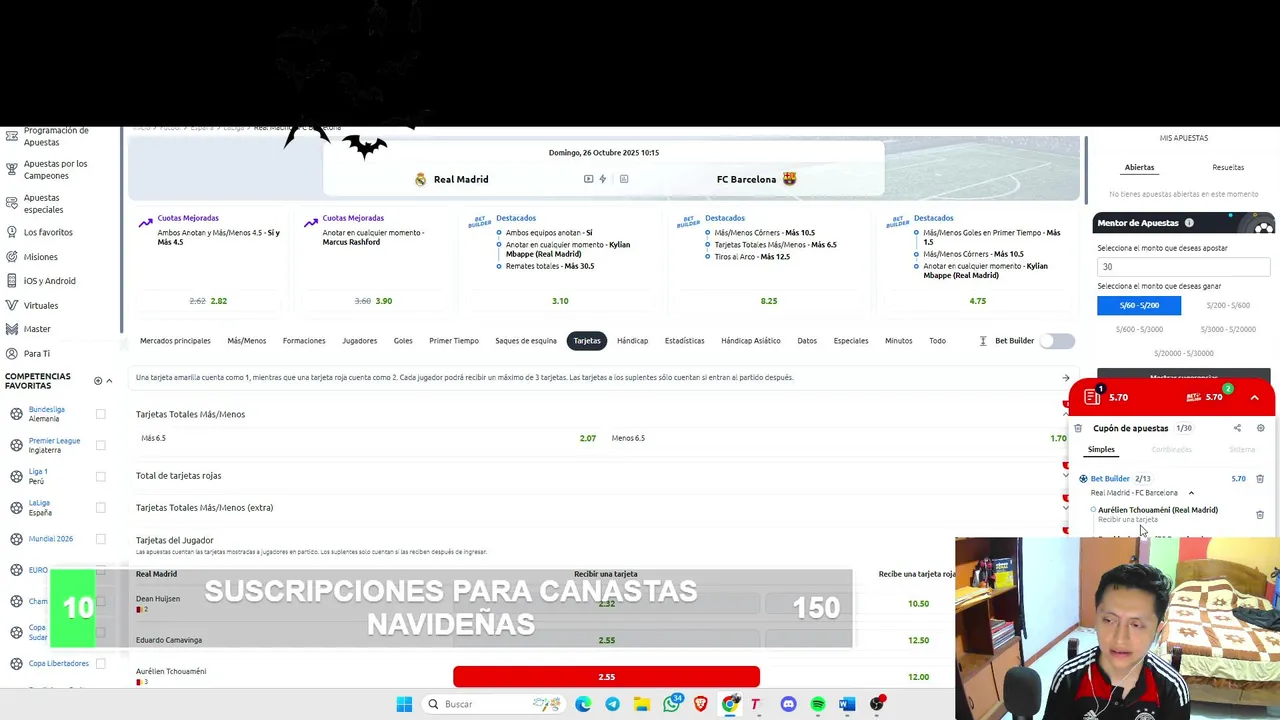Open betting coupon settings gear
Screen dimensions: 1280x720
tap(1260, 428)
